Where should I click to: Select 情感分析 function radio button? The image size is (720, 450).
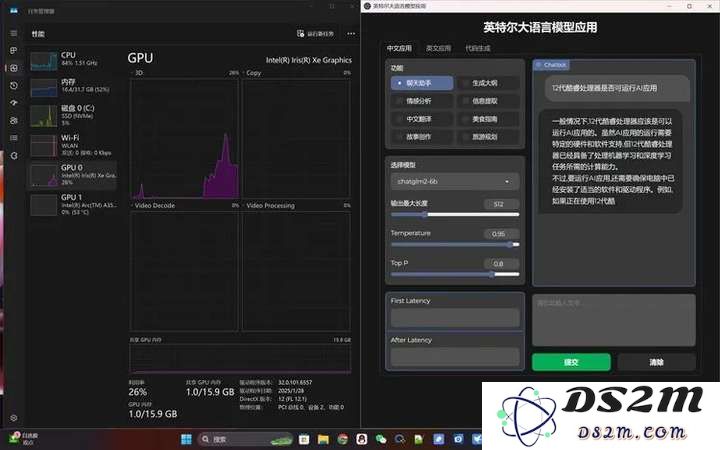click(422, 101)
